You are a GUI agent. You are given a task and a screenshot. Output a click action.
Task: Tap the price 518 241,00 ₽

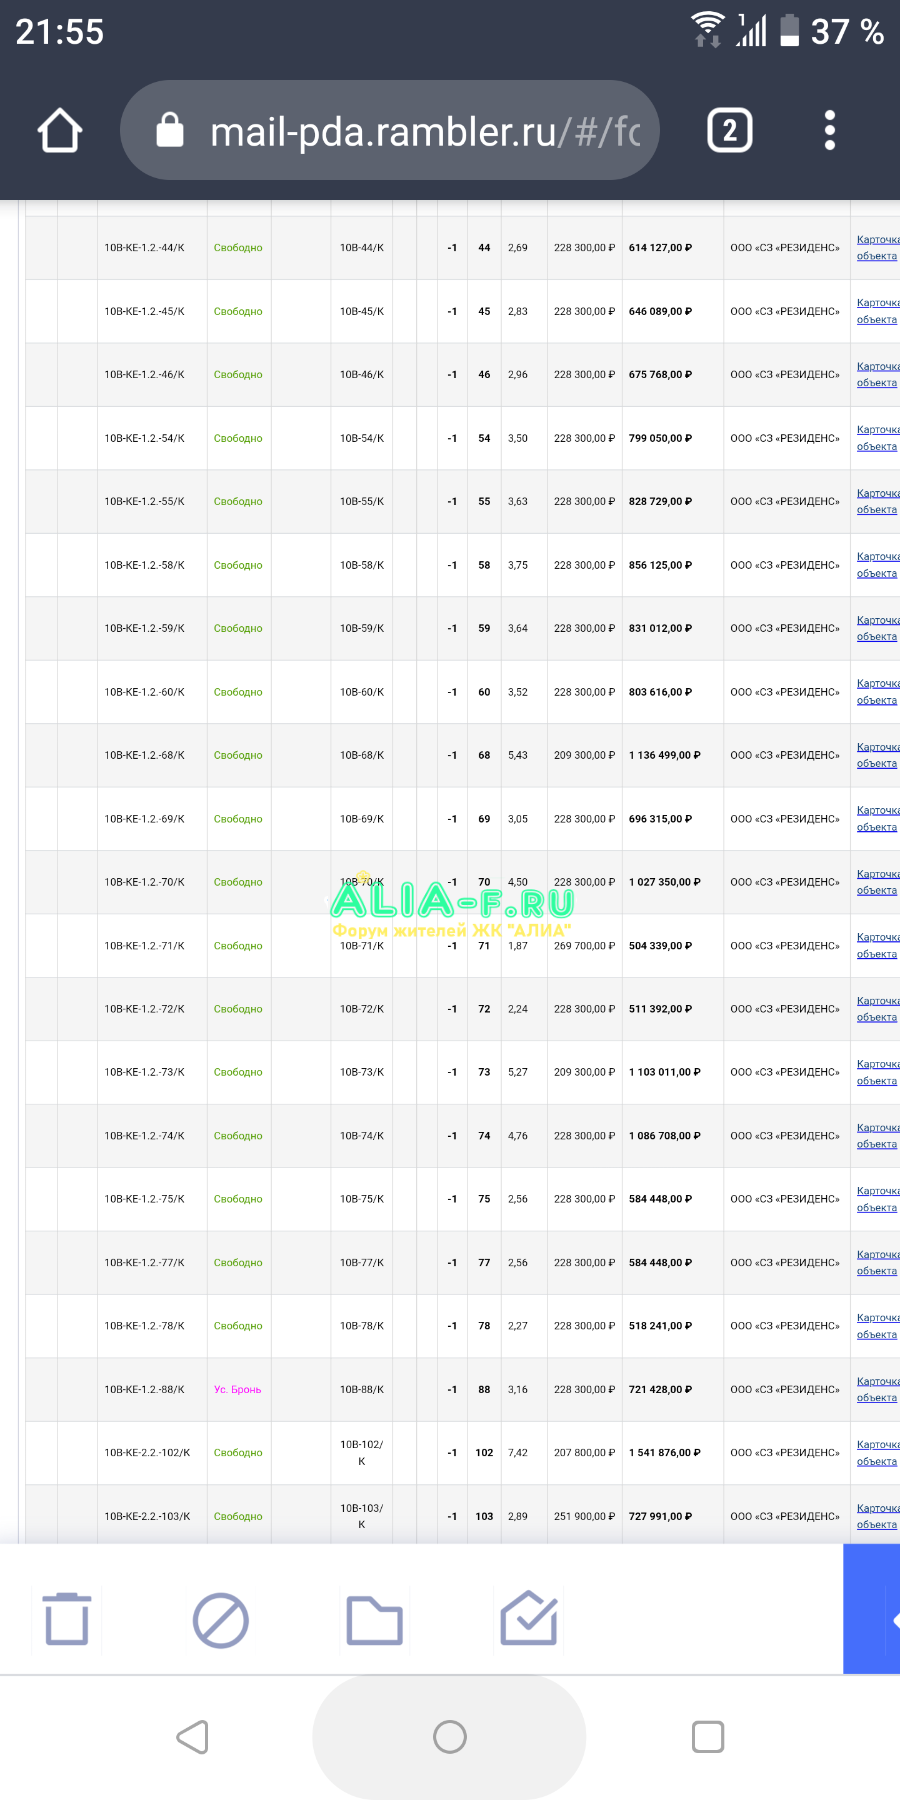[x=661, y=1326]
